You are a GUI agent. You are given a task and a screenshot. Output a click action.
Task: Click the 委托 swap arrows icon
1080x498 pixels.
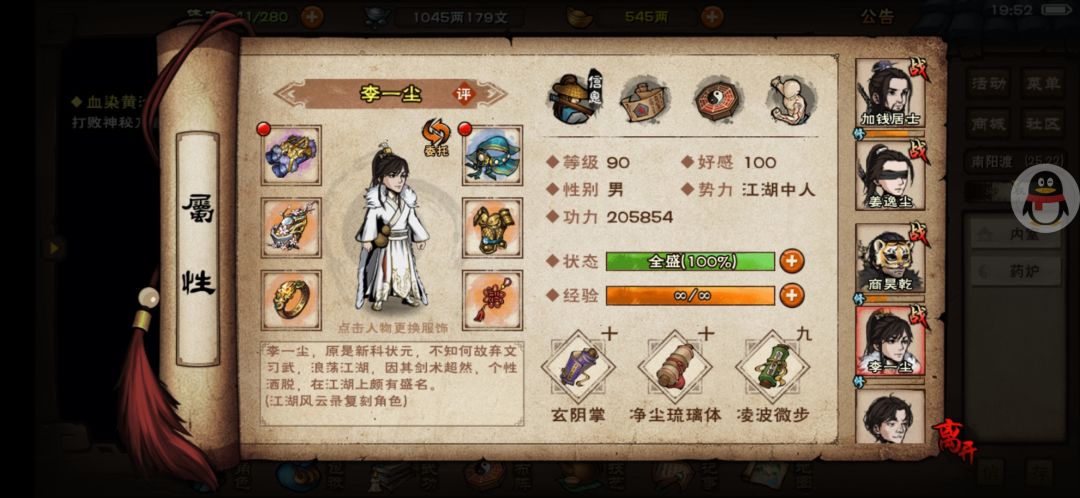click(x=436, y=137)
